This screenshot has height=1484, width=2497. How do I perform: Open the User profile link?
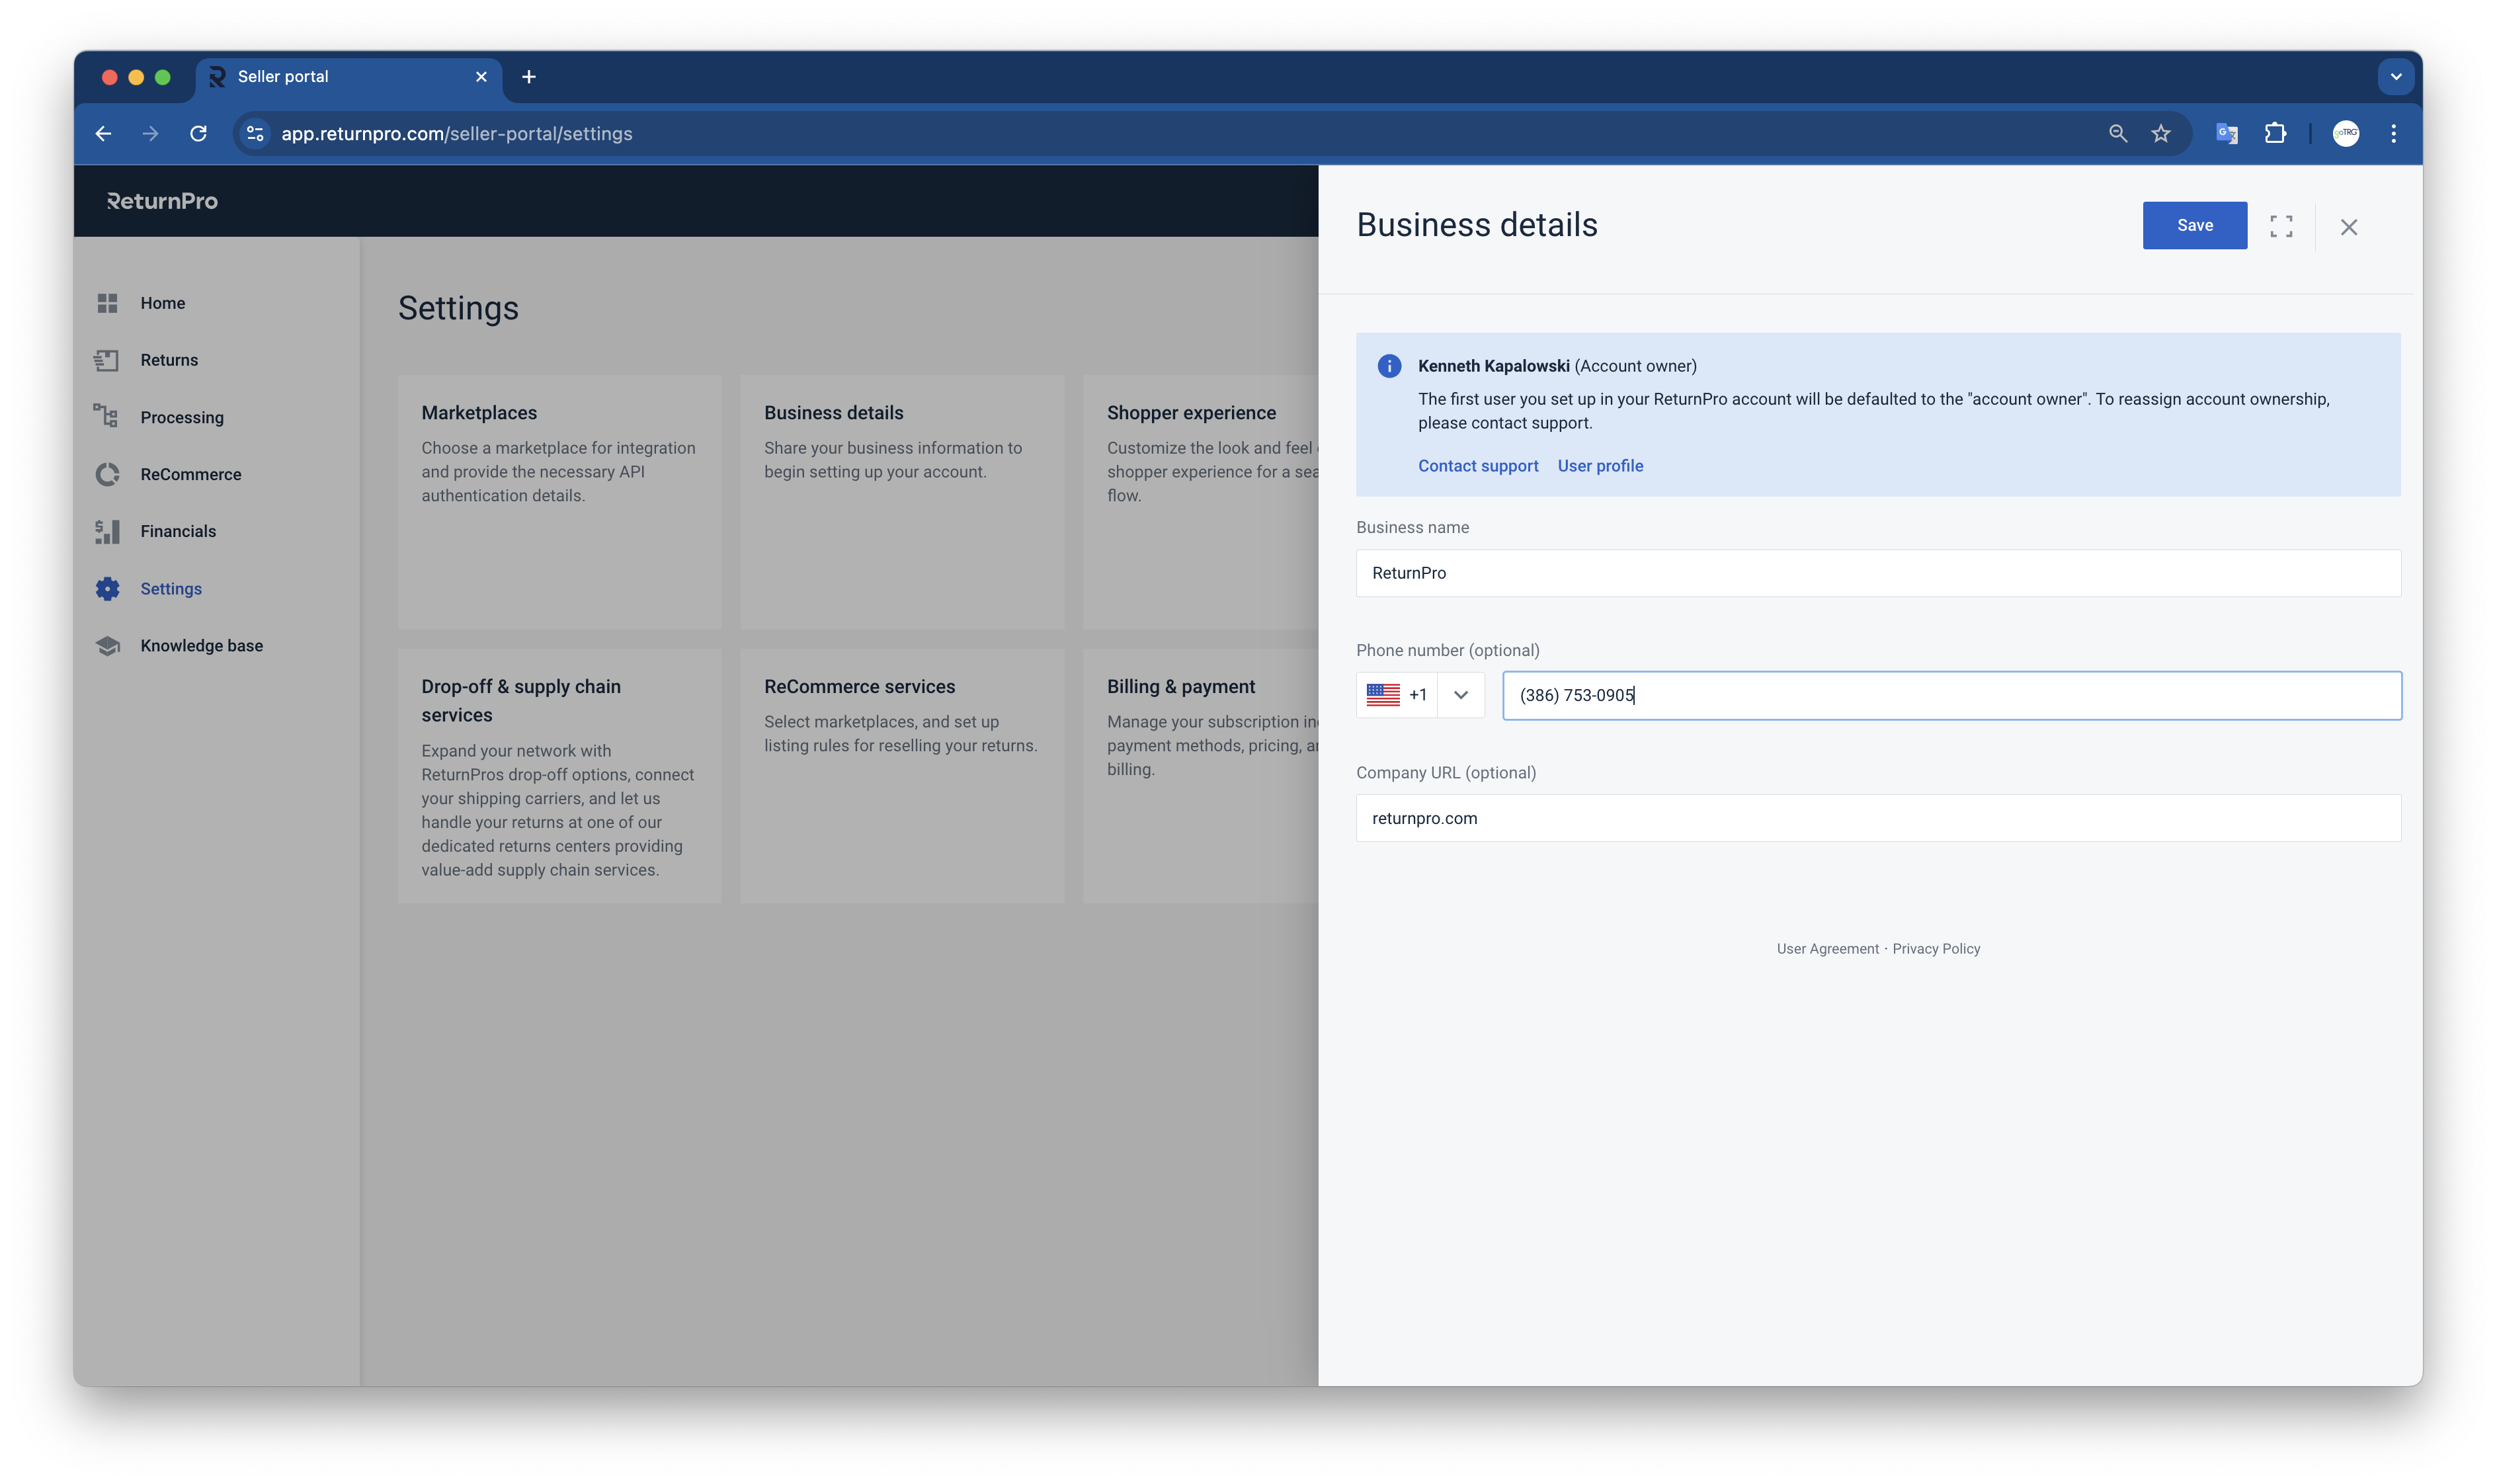pyautogui.click(x=1600, y=466)
